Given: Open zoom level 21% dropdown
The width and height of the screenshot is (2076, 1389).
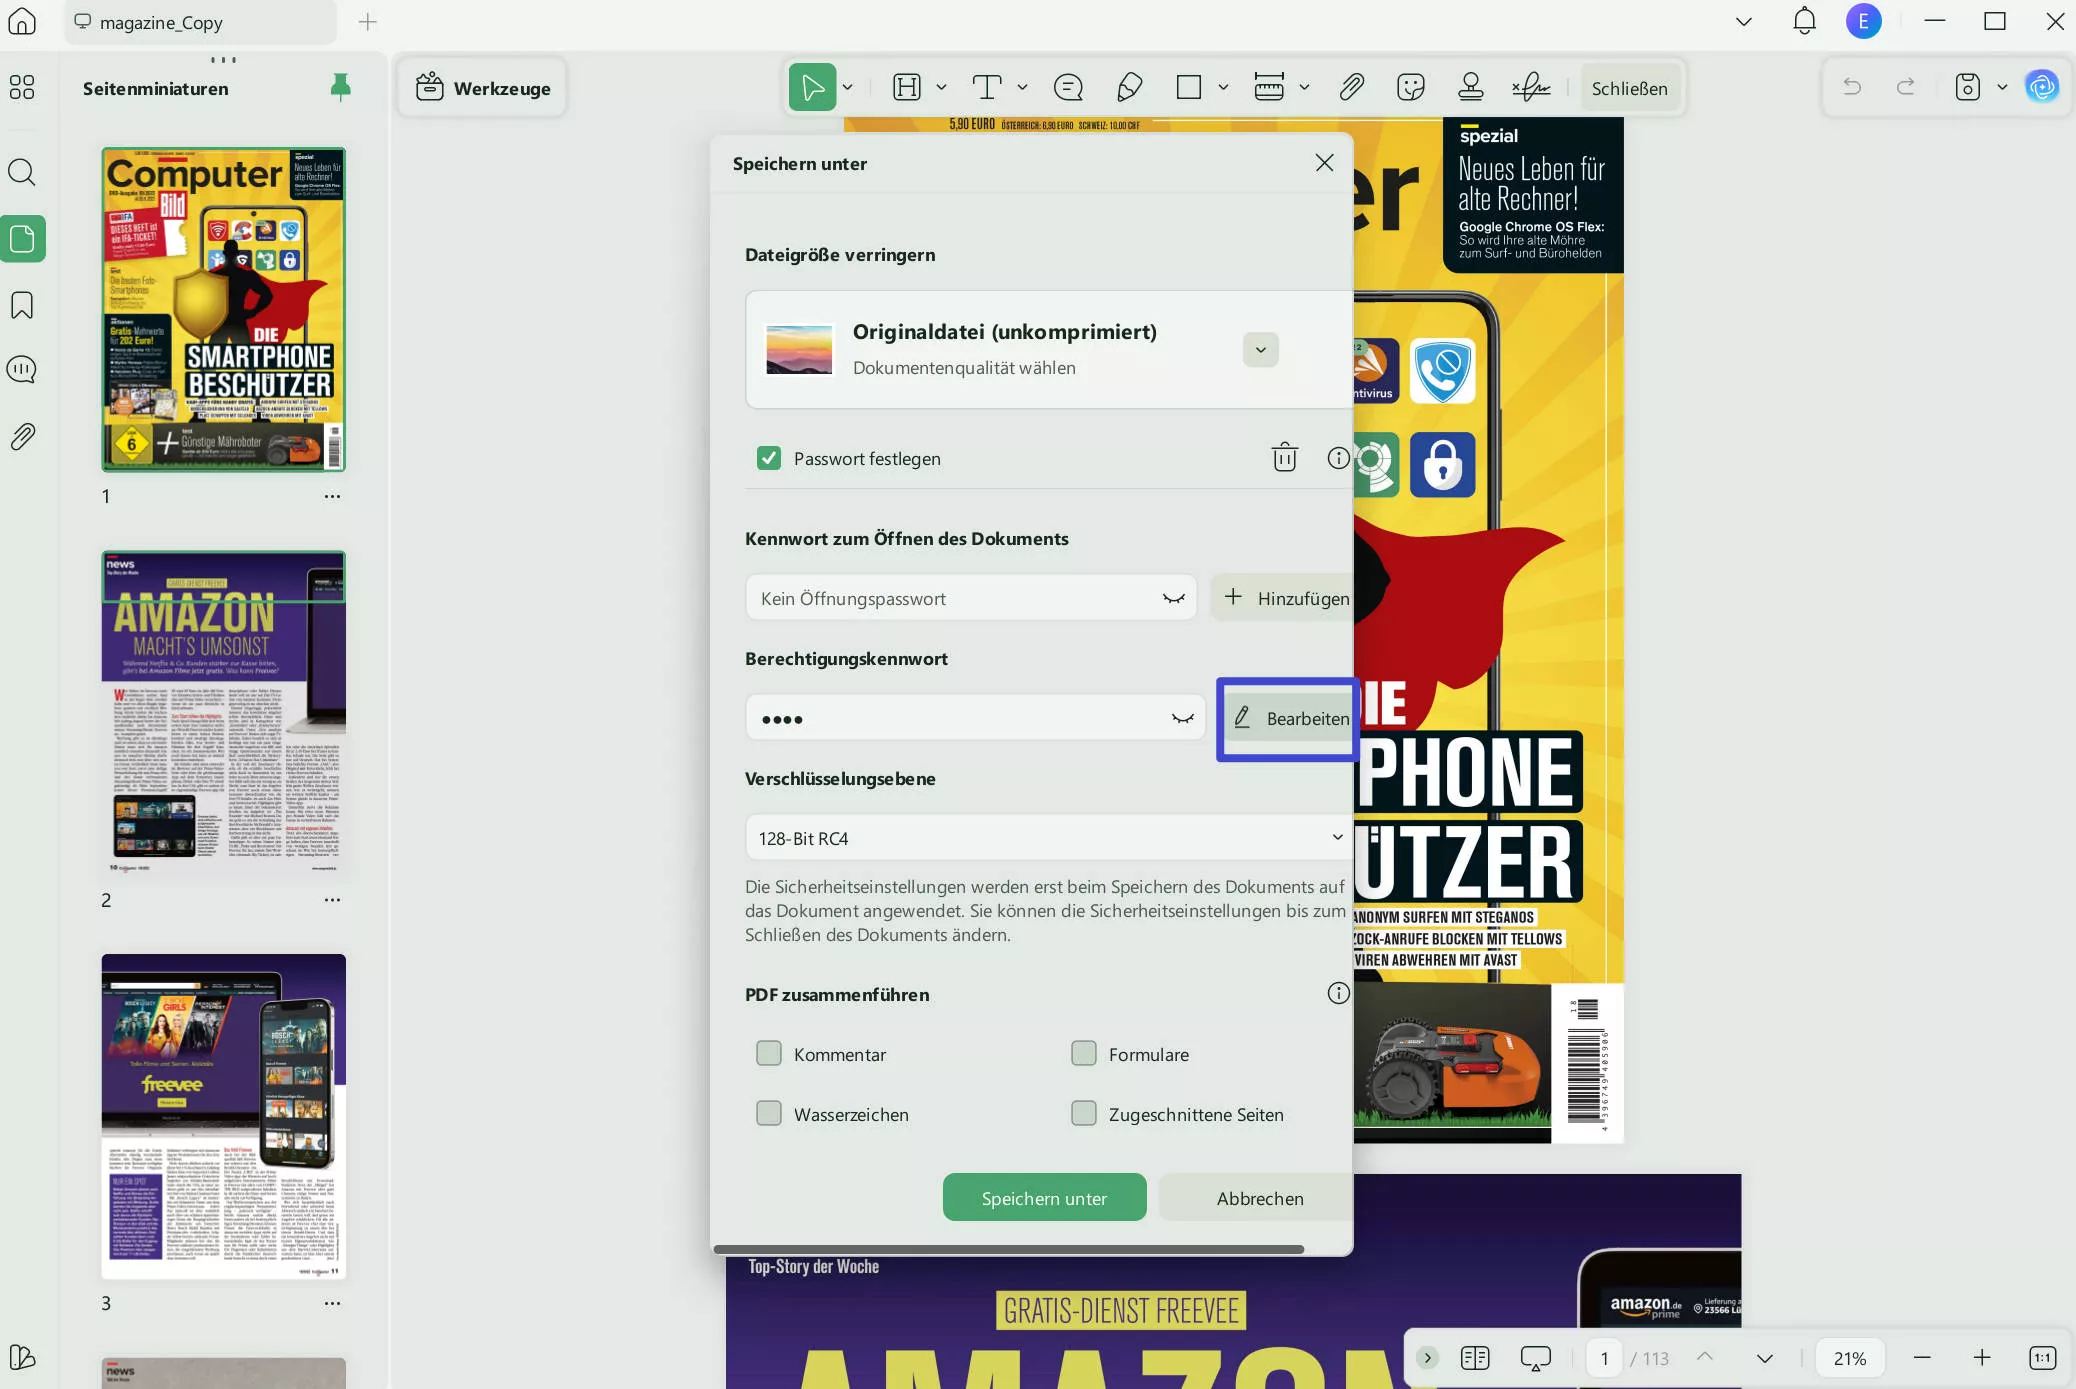Looking at the screenshot, I should pos(1849,1358).
